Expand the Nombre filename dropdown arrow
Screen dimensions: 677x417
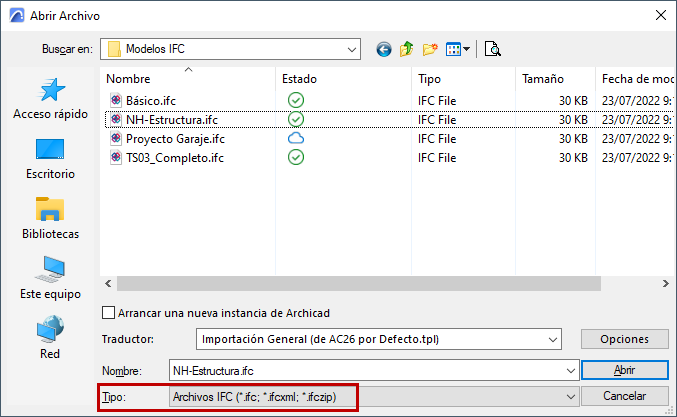click(570, 371)
